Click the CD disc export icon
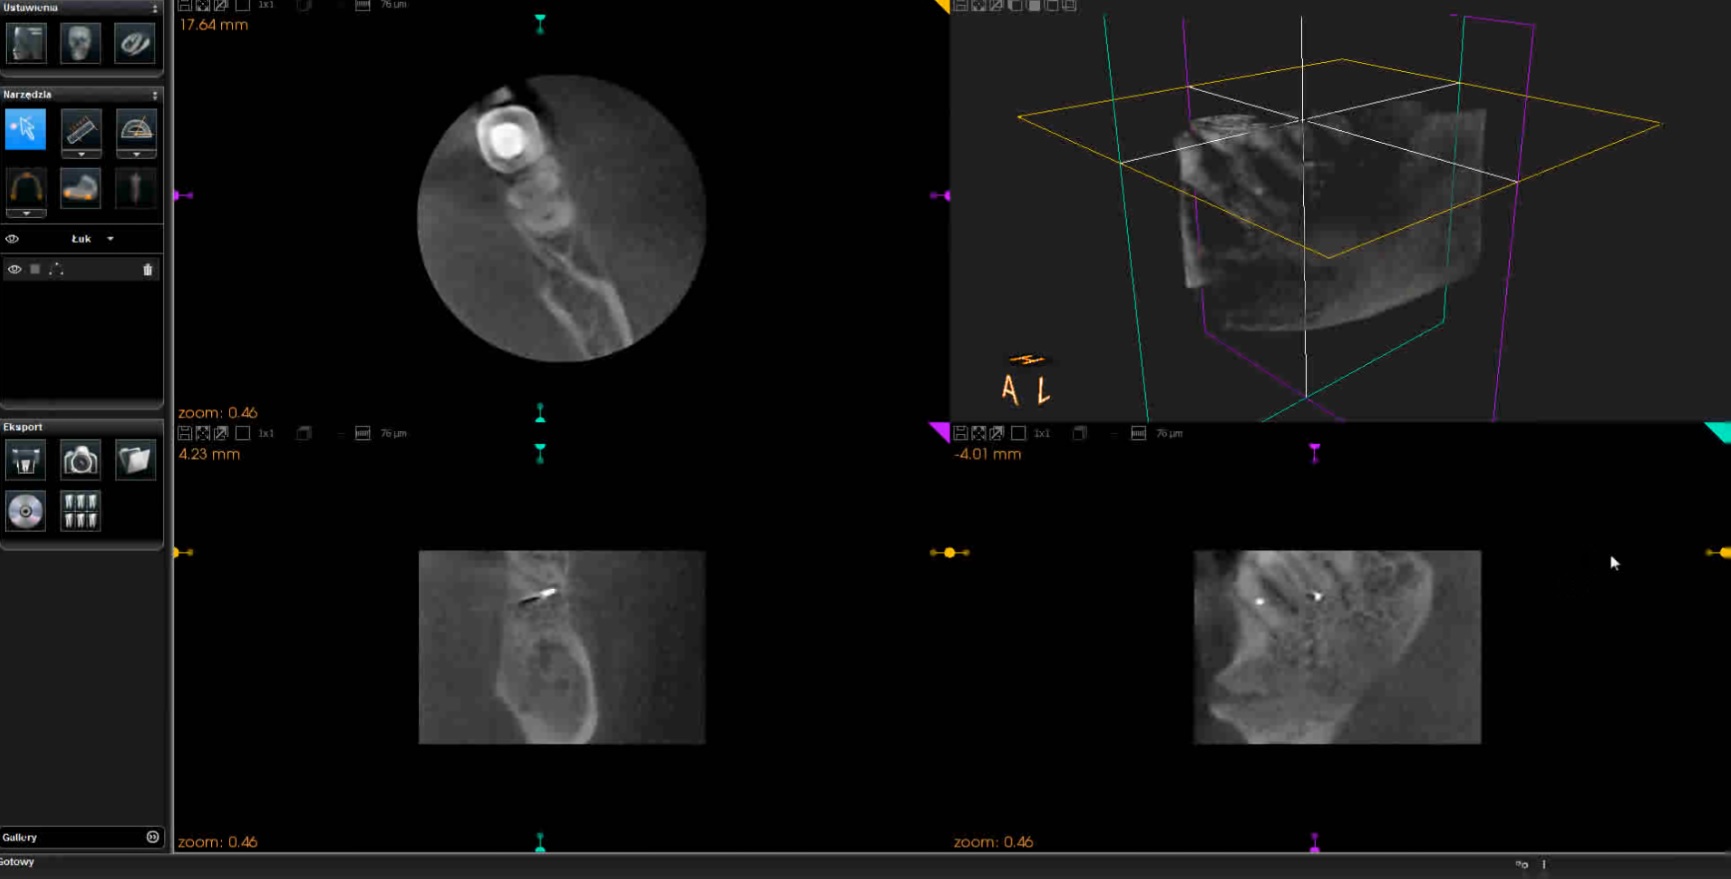Viewport: 1731px width, 879px height. tap(25, 511)
